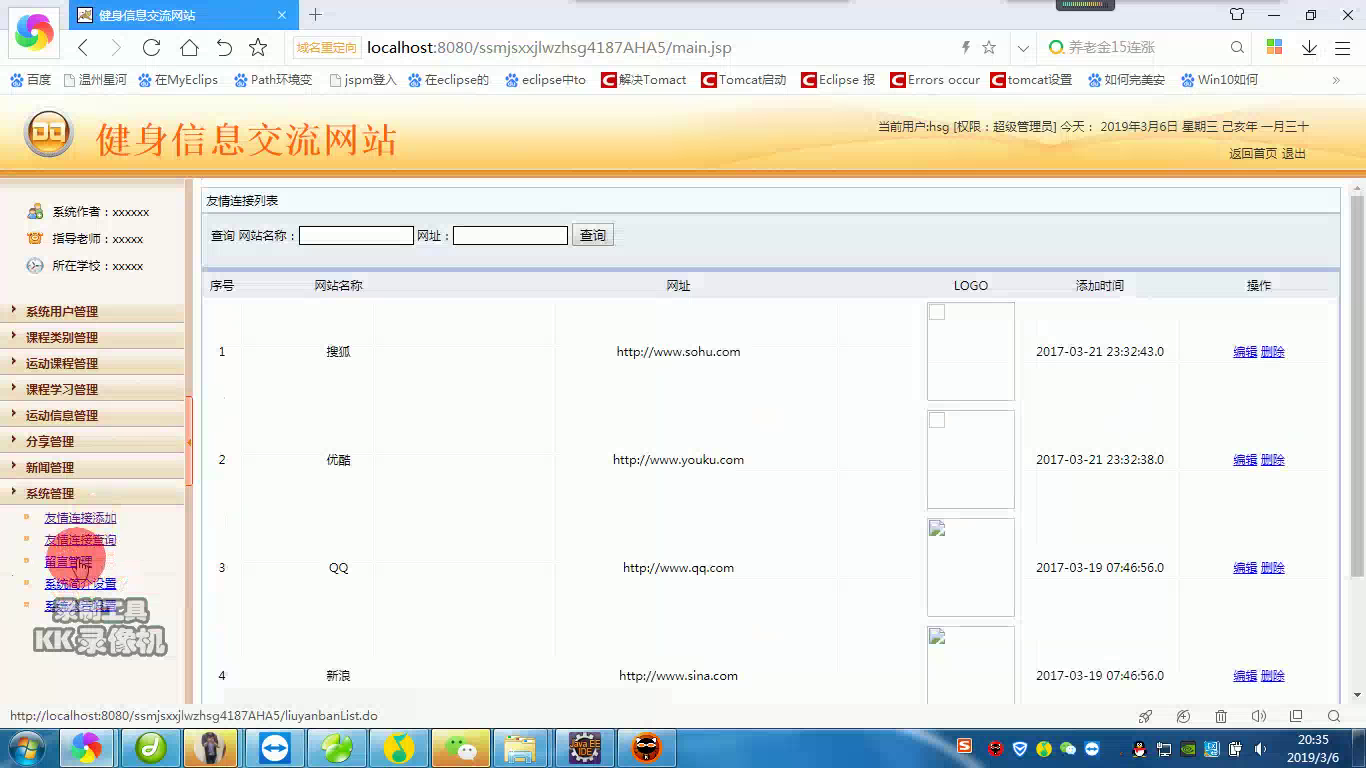Edit the 搜狐 row

1245,352
